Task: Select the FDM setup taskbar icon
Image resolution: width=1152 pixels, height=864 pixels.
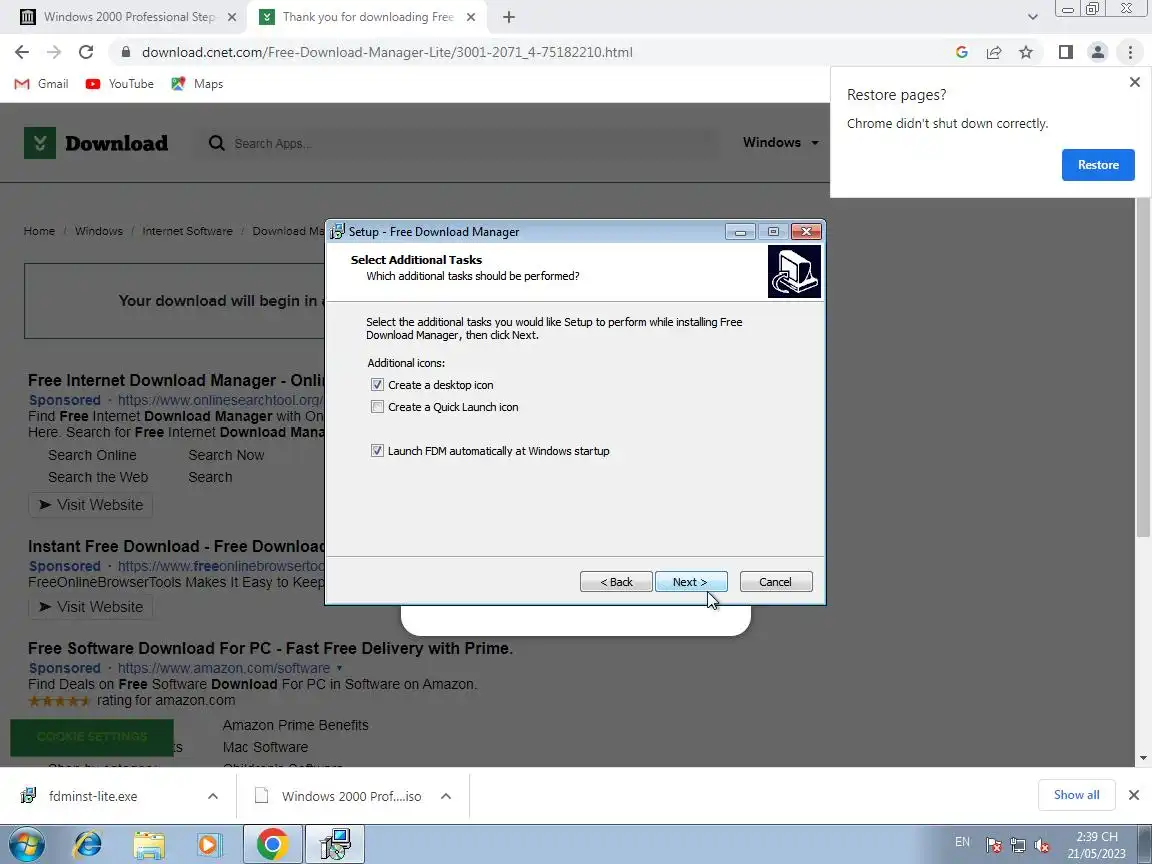Action: 334,845
